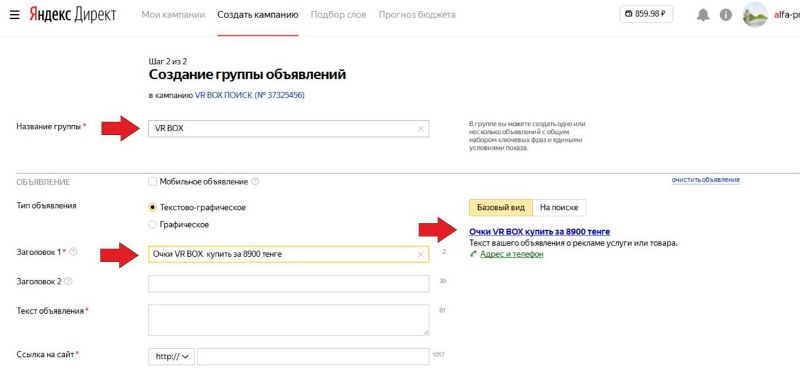Enable the Мобильное объявление checkbox
This screenshot has width=800, height=375.
[x=152, y=182]
